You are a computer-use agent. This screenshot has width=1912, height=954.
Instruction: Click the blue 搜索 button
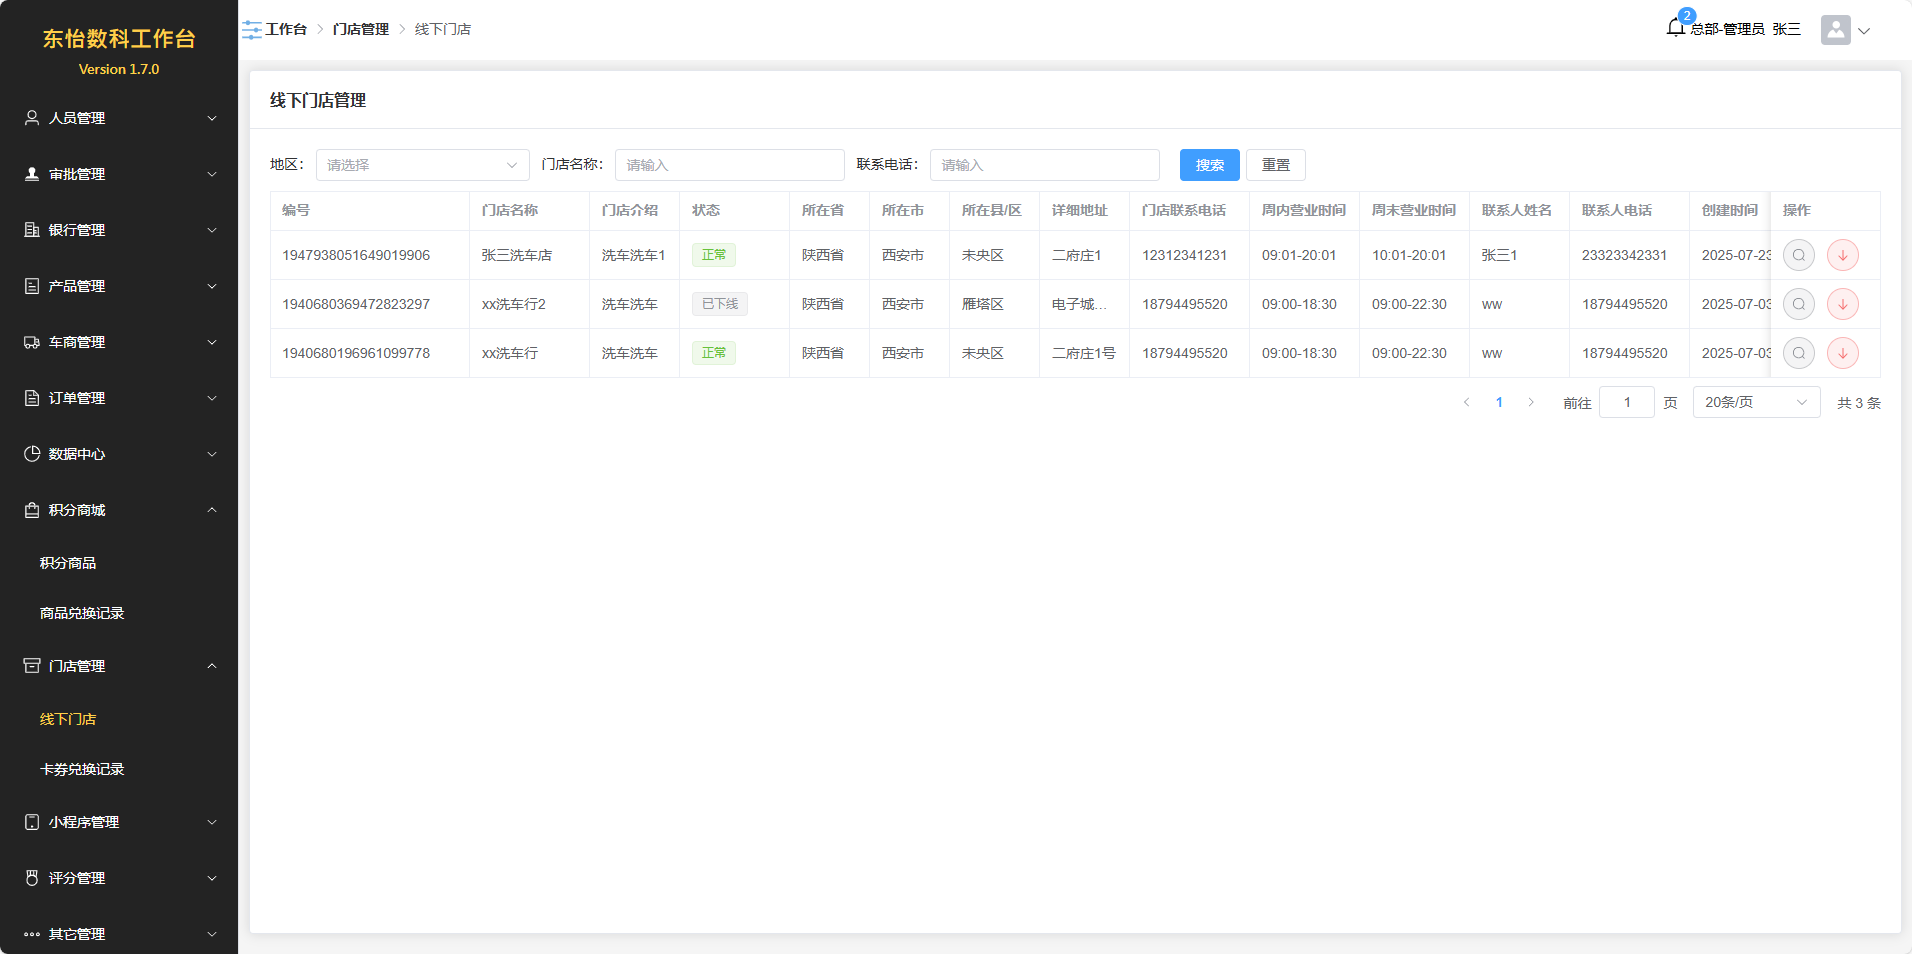tap(1209, 165)
